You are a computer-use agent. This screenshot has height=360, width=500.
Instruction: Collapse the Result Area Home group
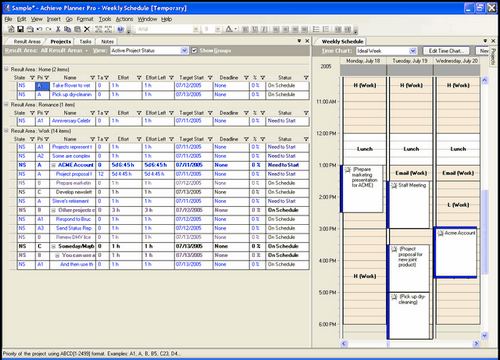click(x=6, y=69)
